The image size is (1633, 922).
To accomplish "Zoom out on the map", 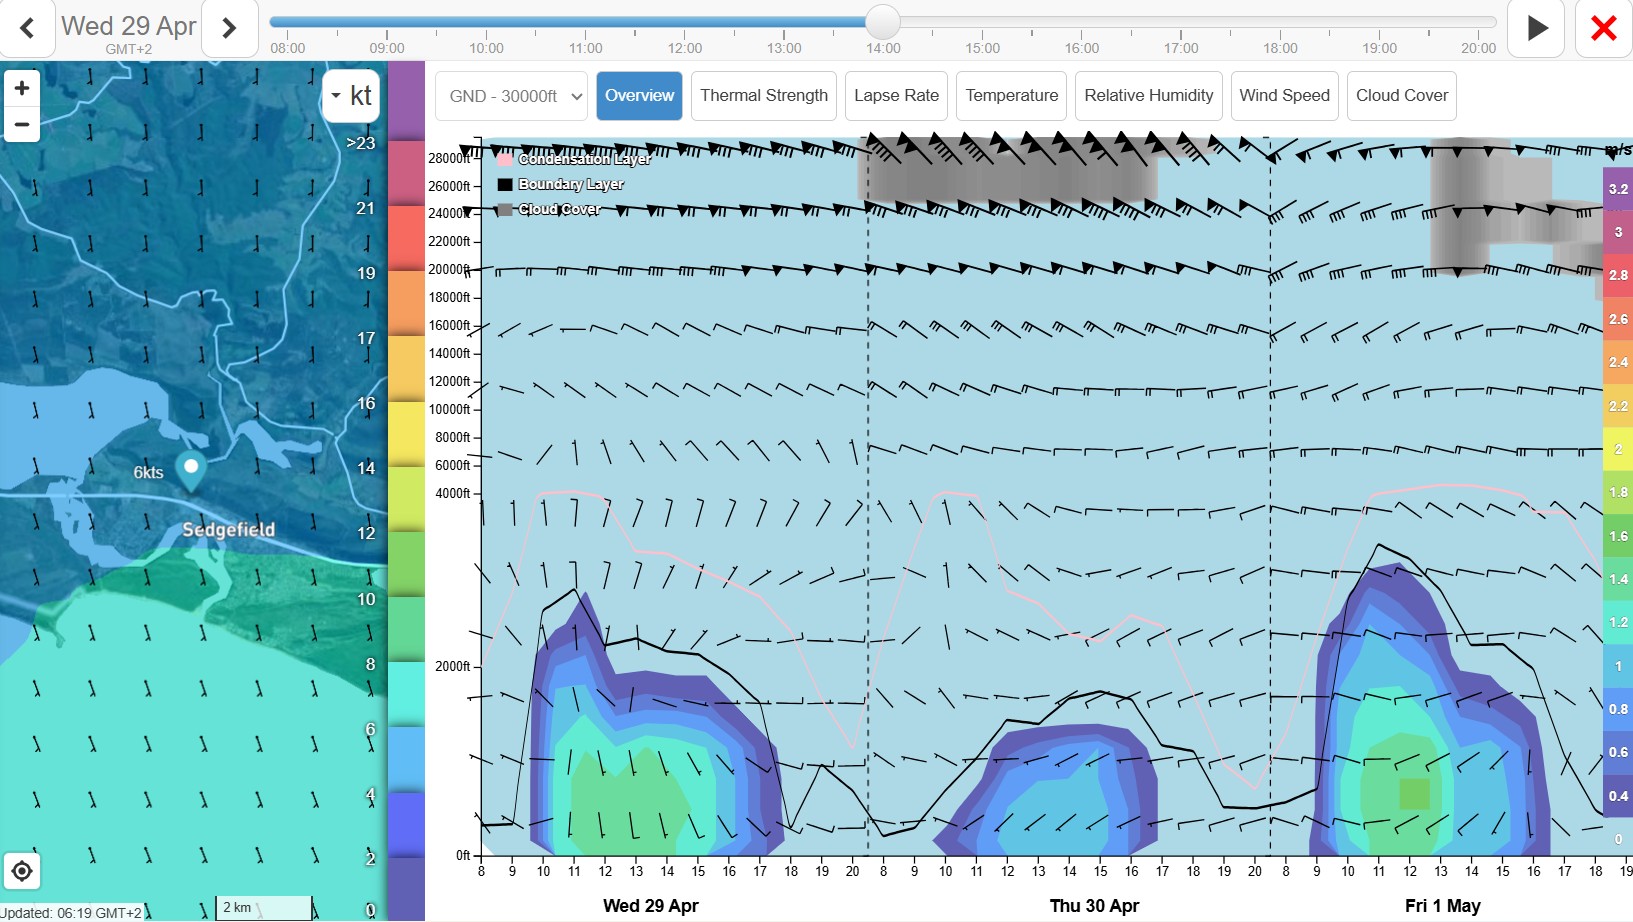I will point(22,125).
